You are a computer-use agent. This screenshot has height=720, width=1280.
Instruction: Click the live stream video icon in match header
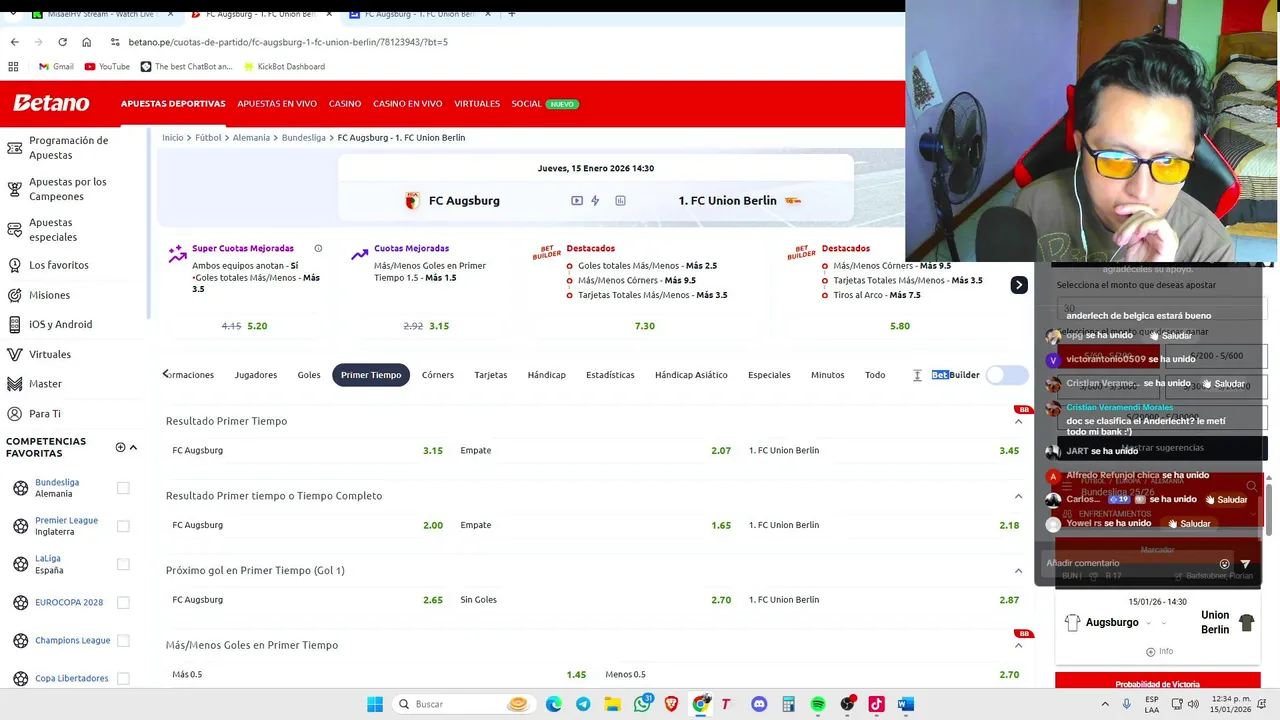pyautogui.click(x=577, y=201)
